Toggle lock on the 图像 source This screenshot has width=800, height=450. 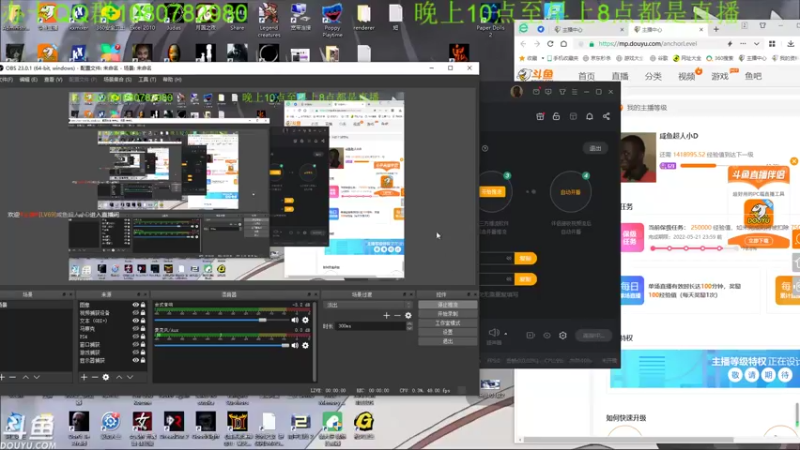pos(143,305)
